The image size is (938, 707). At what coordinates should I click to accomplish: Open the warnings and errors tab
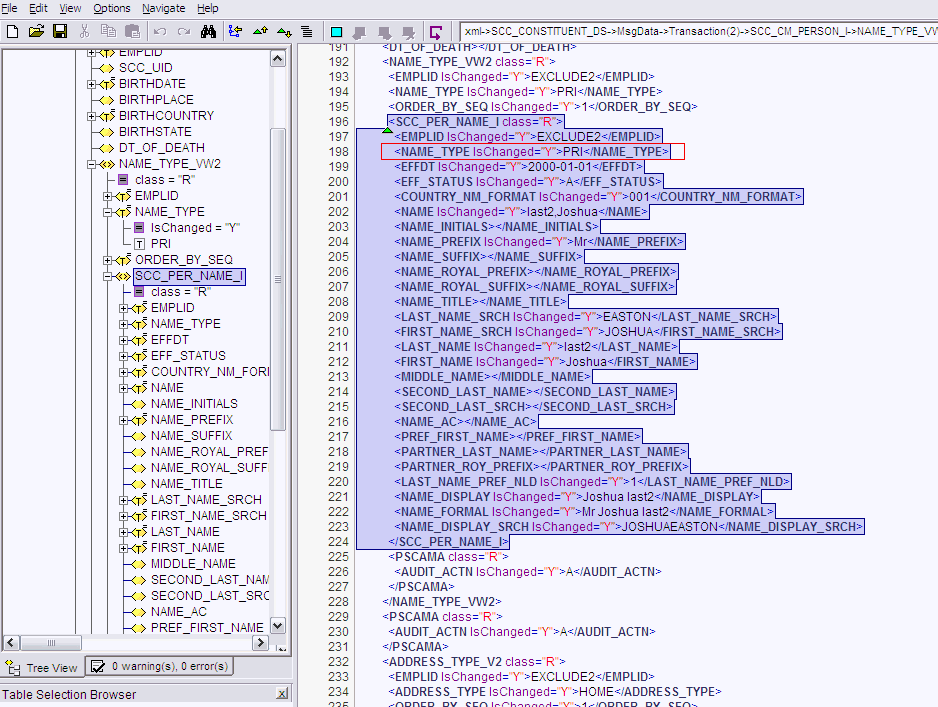pos(159,666)
